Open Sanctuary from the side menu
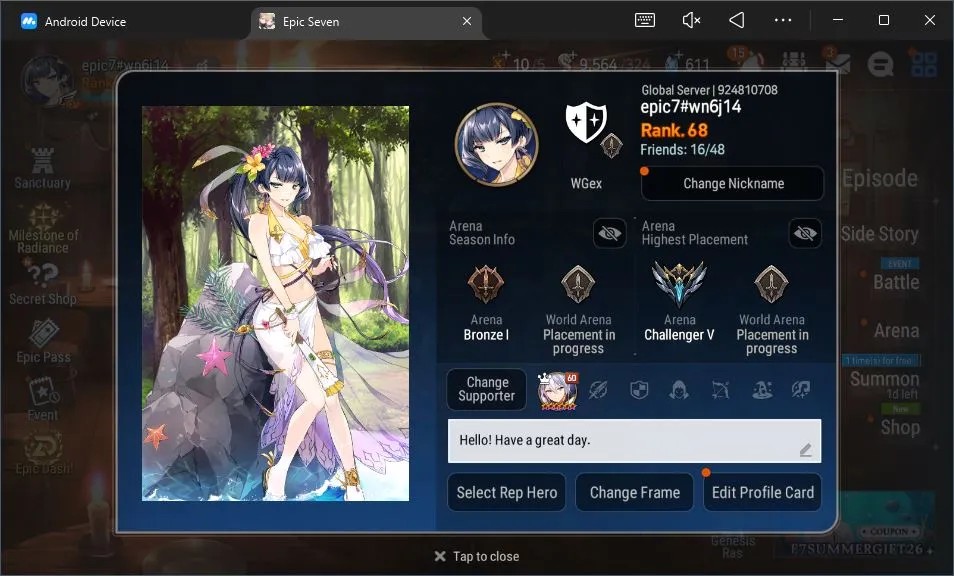The height and width of the screenshot is (576, 954). 43,168
